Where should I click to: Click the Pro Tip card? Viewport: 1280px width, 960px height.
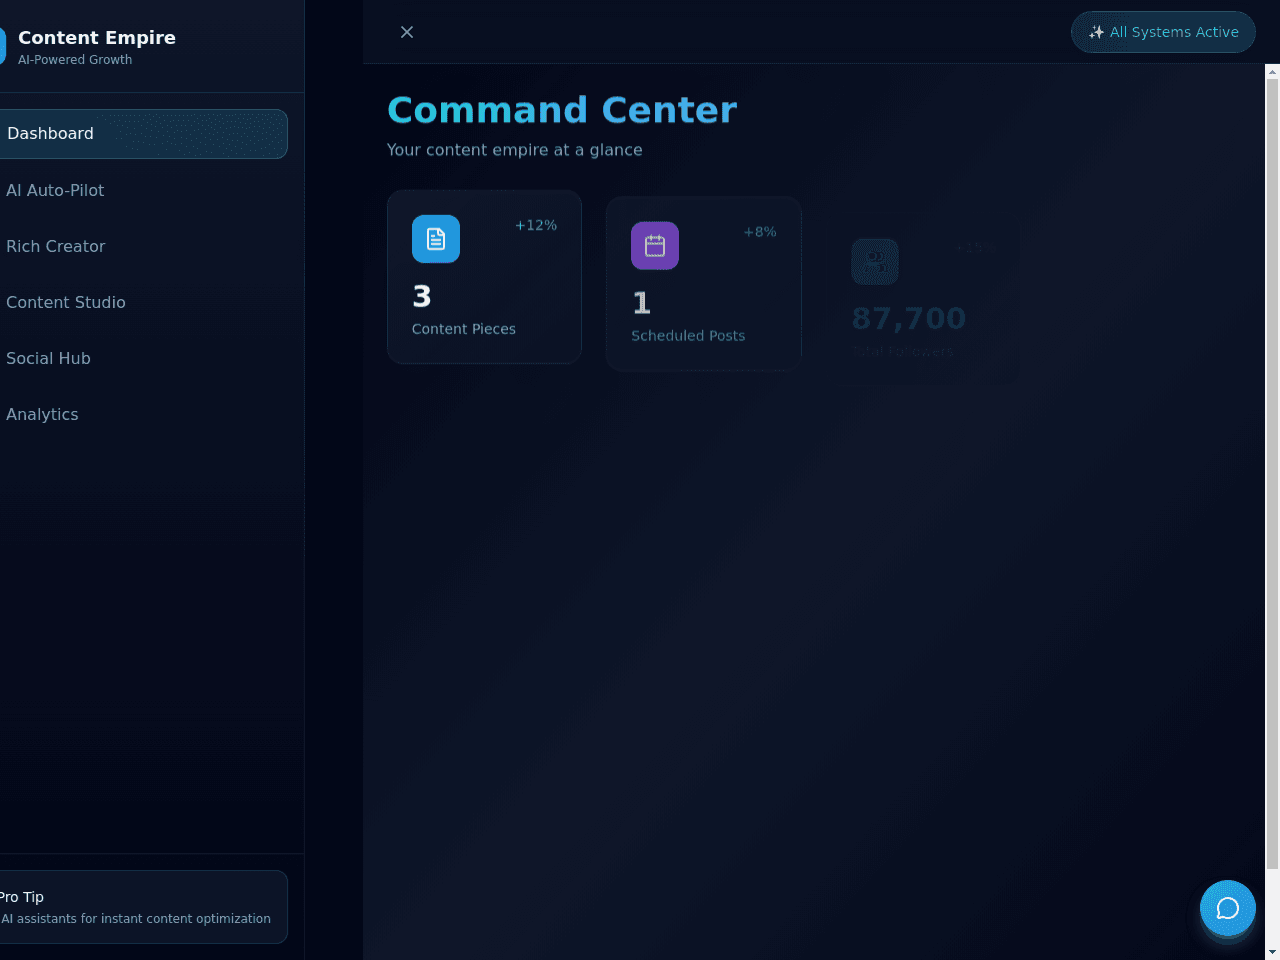[143, 907]
